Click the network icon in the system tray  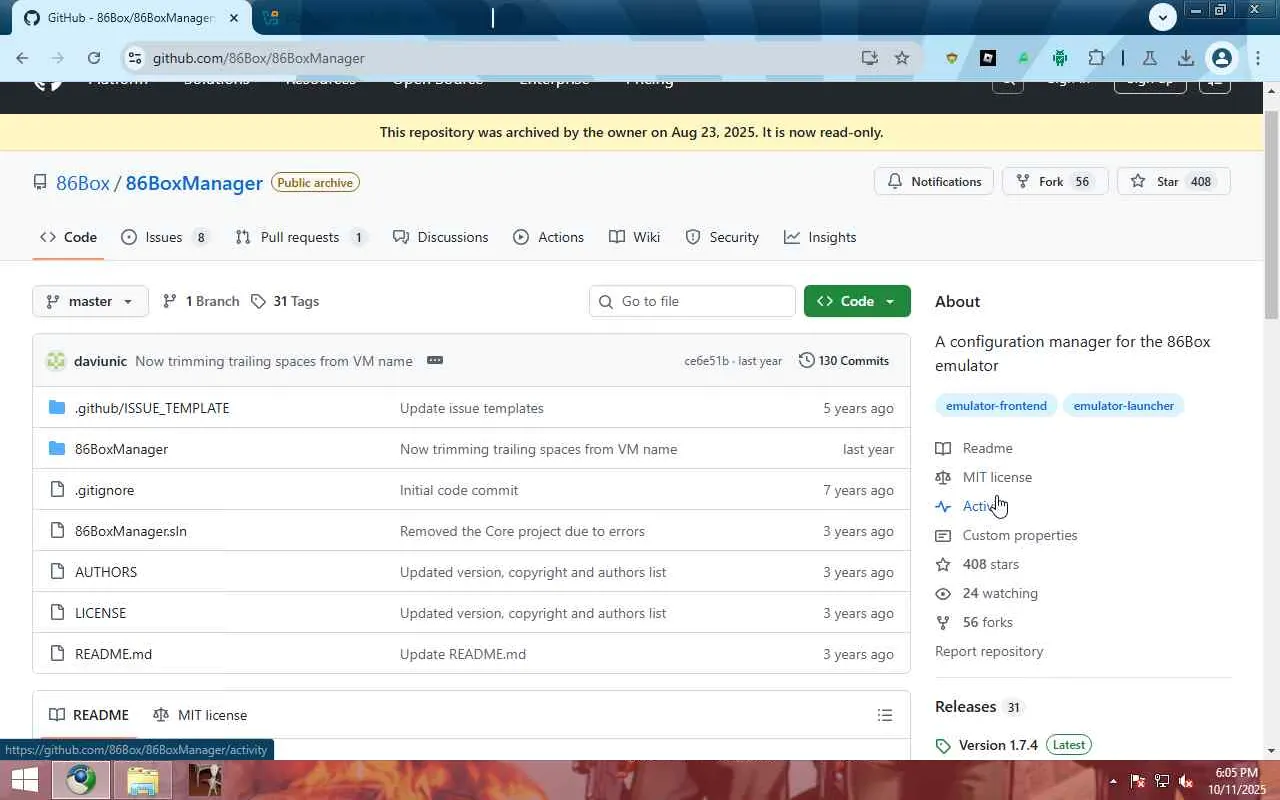point(1162,781)
